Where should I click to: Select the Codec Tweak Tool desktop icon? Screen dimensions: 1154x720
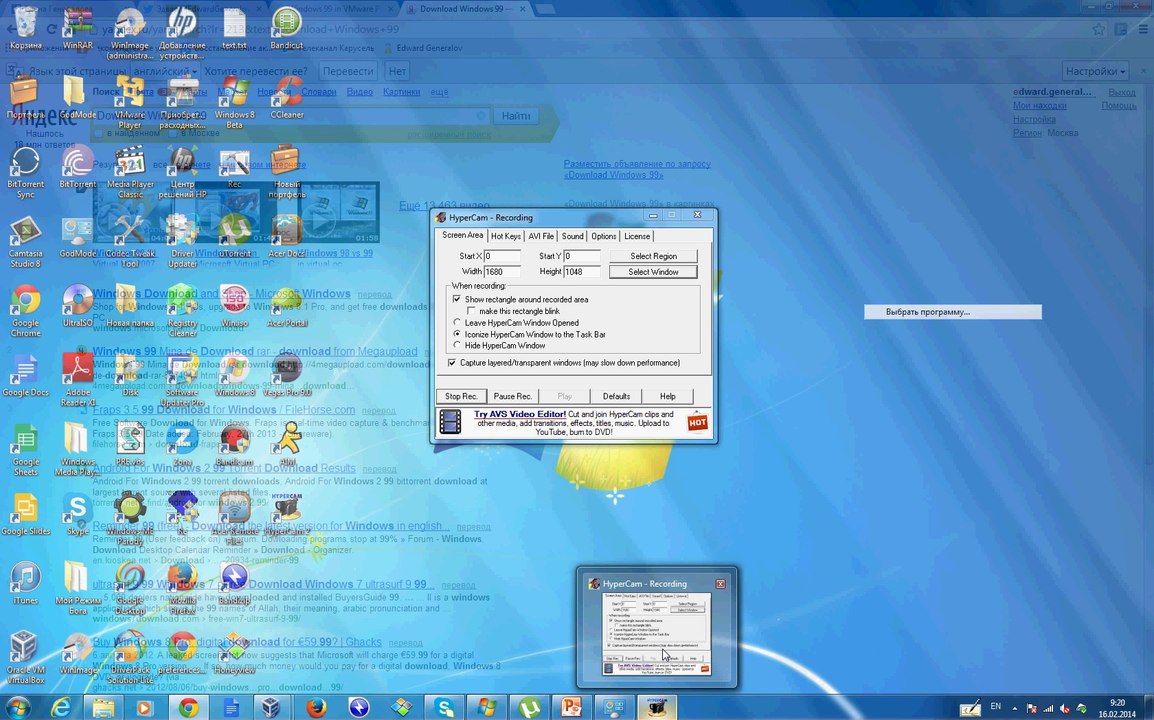[x=130, y=241]
